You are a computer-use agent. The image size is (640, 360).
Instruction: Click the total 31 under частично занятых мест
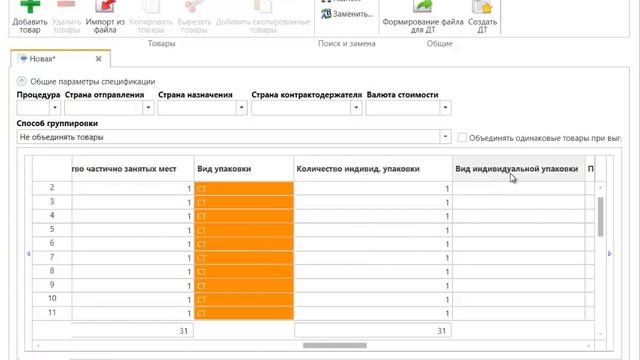coord(133,331)
